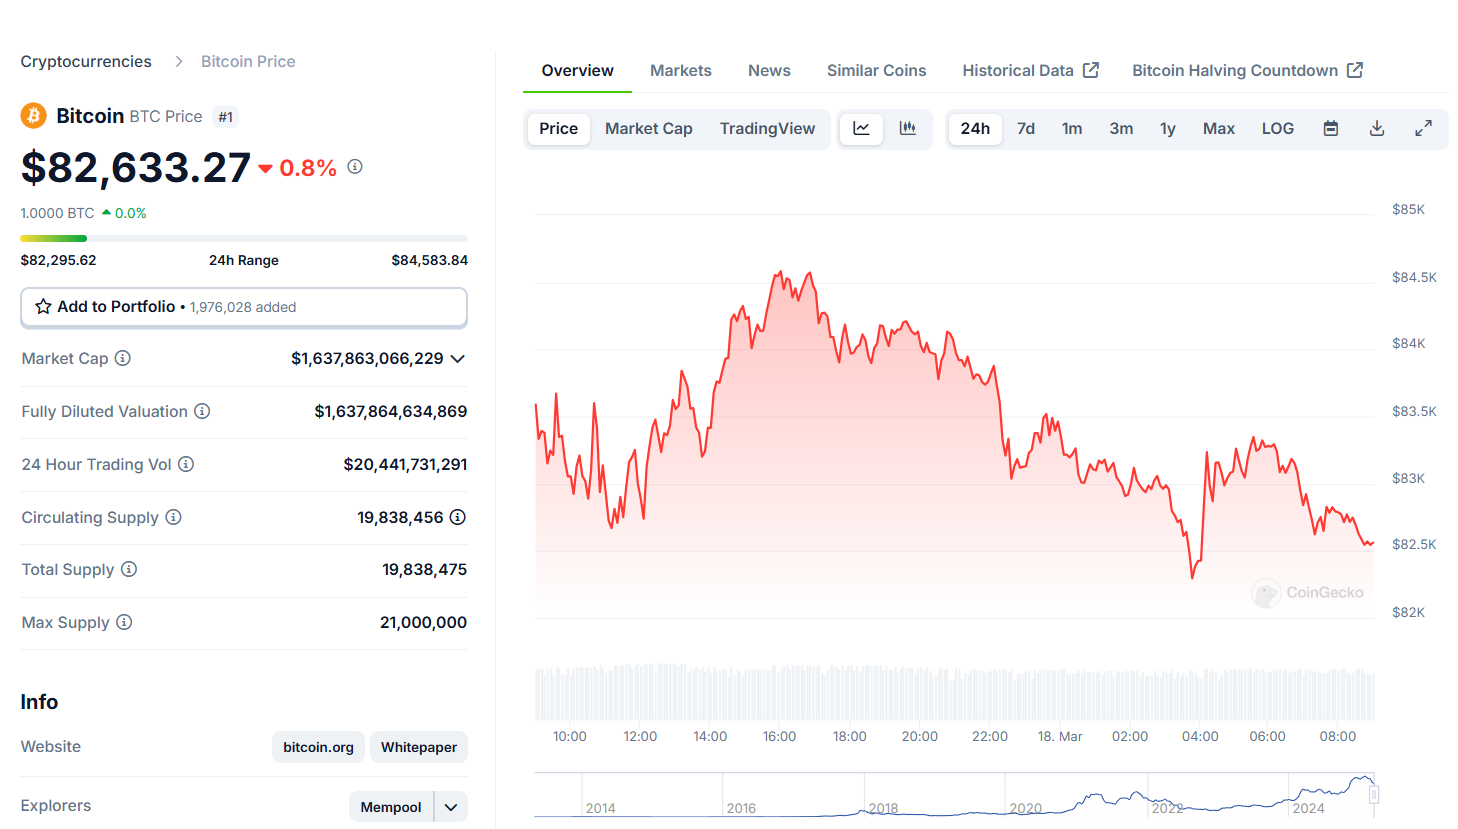Open 24 Hour Trading Vol info icon
The image size is (1458, 829).
pos(186,464)
